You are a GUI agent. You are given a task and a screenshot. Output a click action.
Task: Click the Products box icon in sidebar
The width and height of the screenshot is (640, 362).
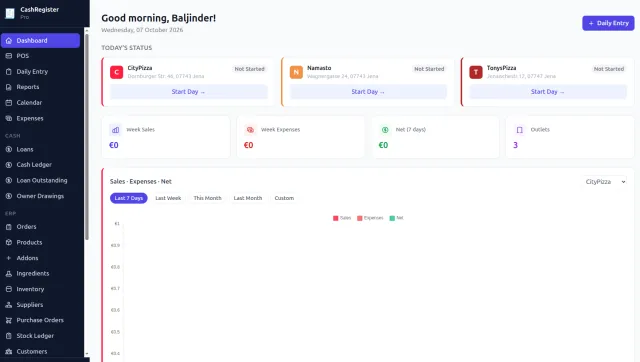(9, 242)
